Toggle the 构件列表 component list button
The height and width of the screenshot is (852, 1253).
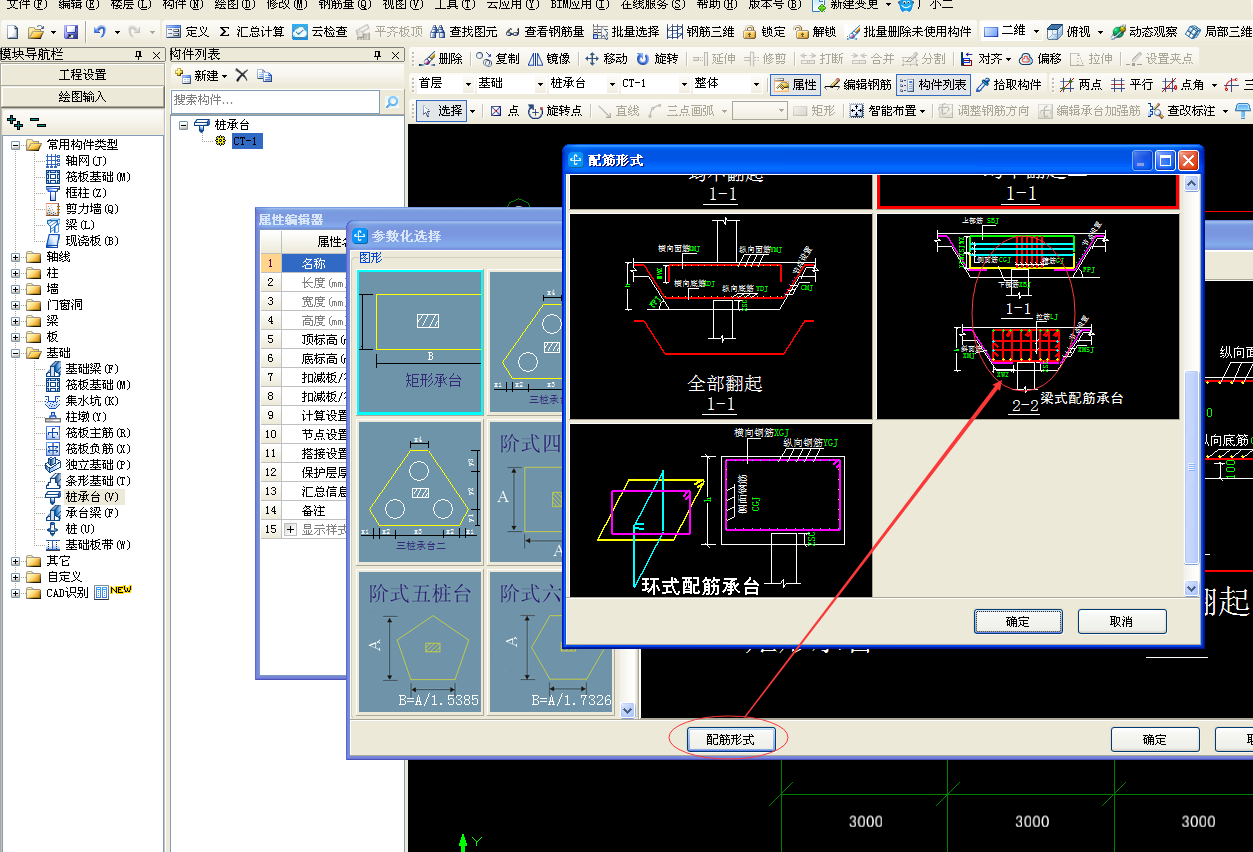[x=932, y=85]
